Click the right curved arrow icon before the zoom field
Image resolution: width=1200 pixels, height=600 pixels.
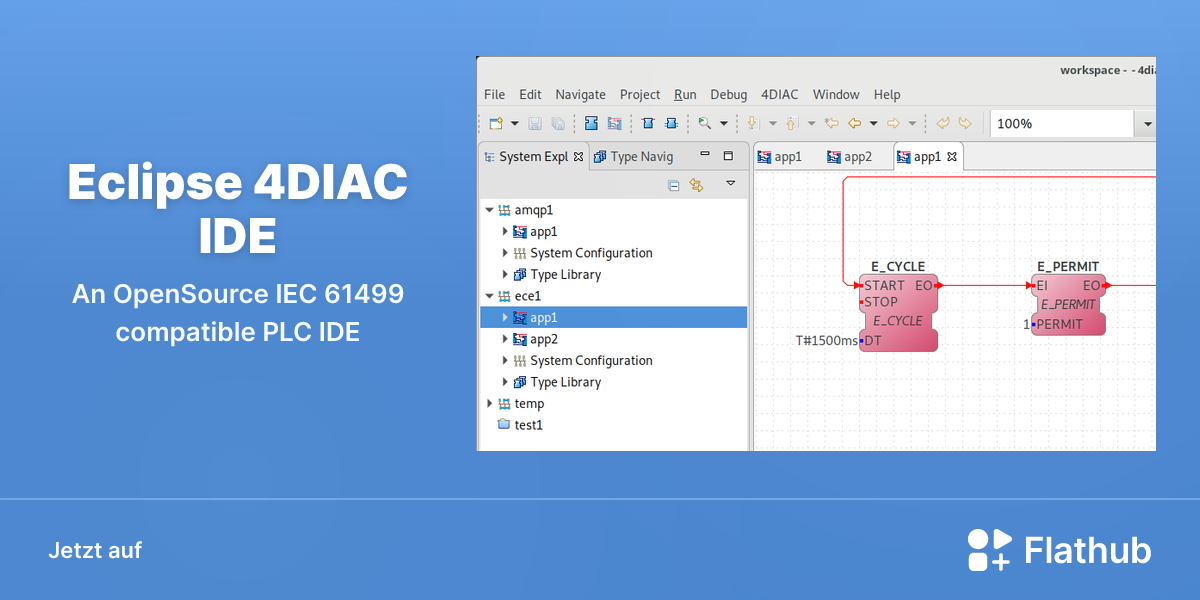[x=965, y=123]
